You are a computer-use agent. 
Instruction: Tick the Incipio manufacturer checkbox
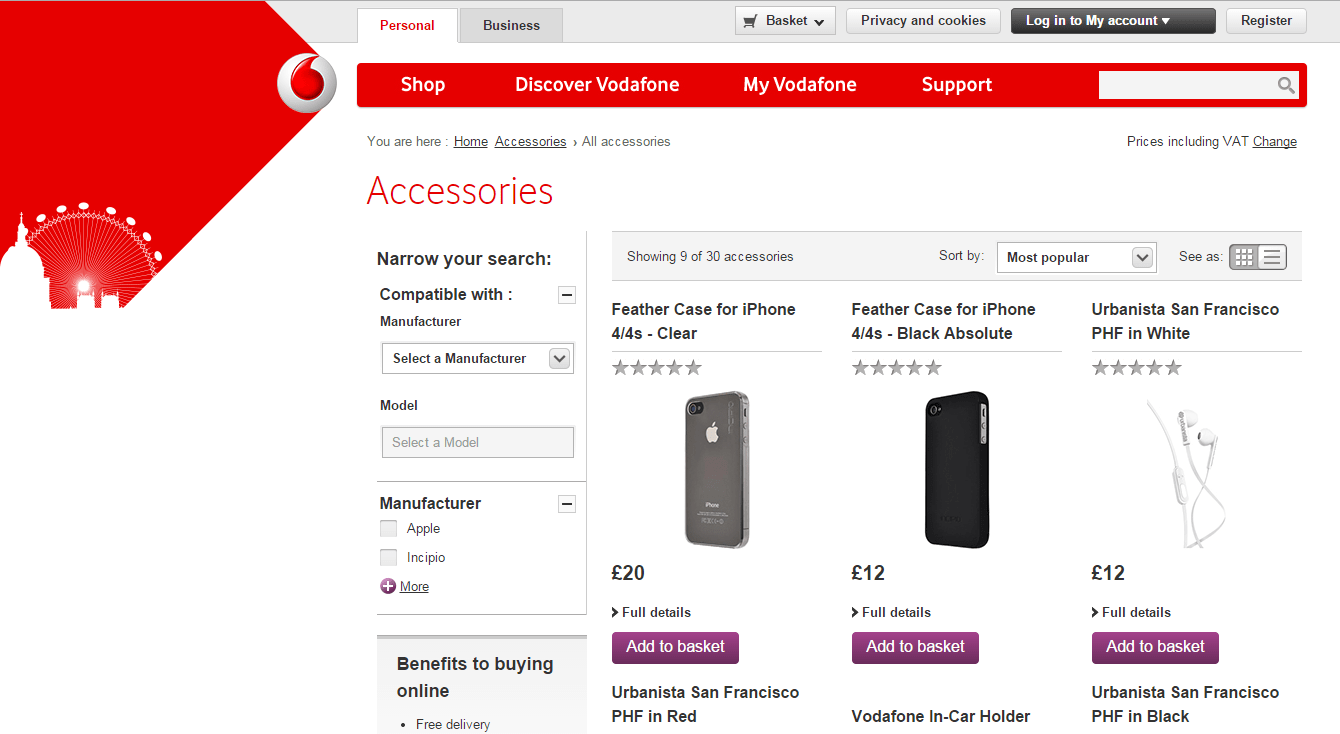(388, 558)
